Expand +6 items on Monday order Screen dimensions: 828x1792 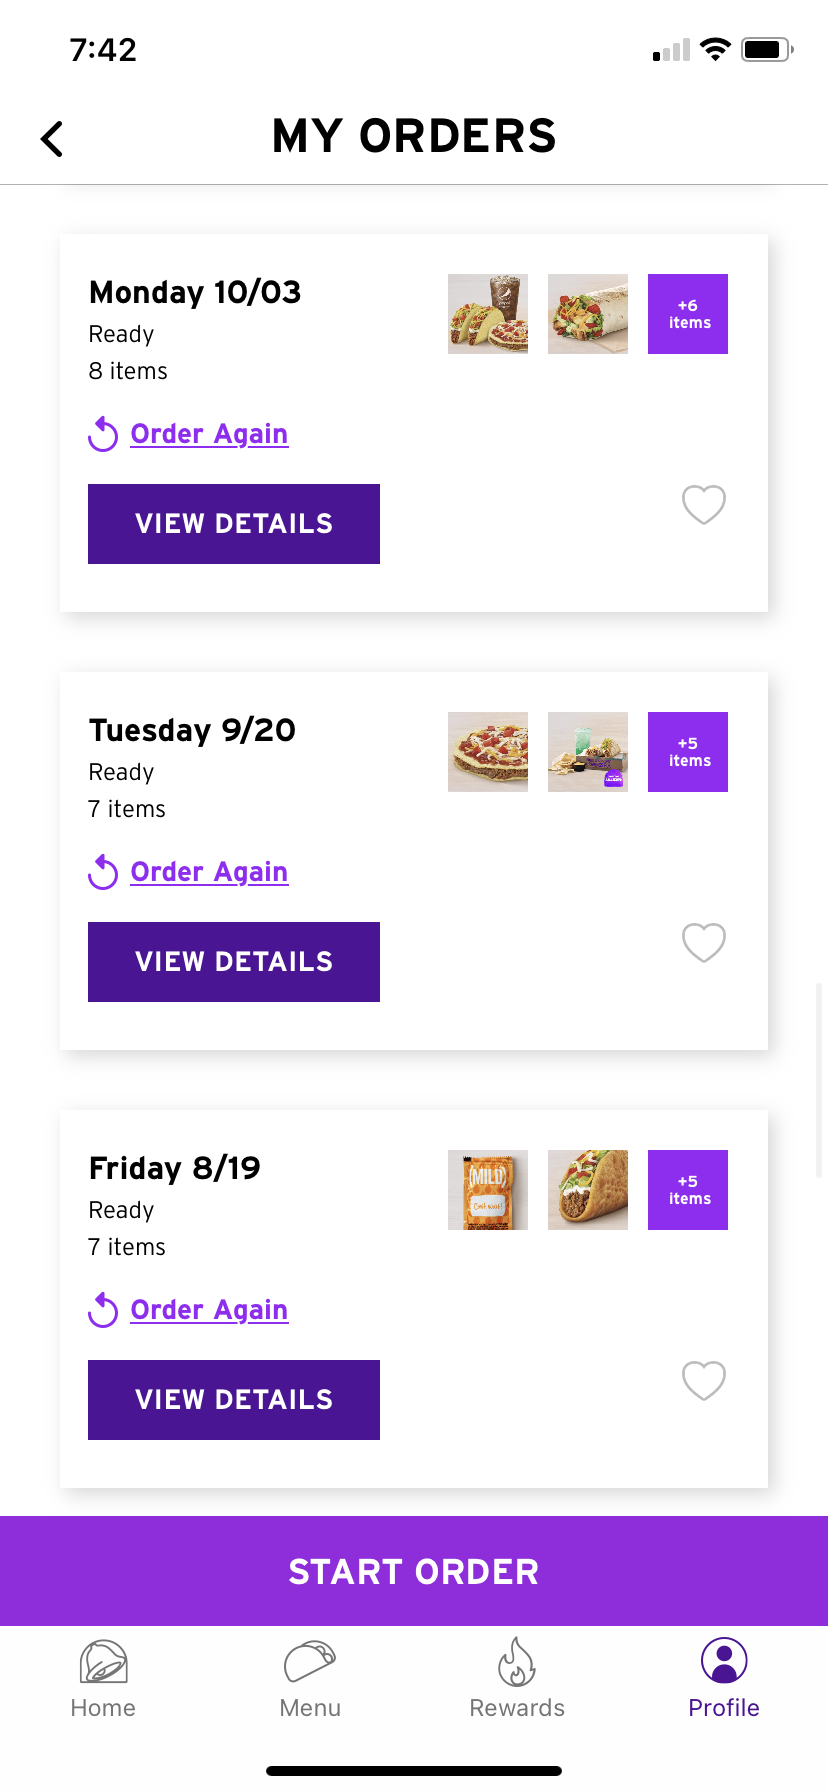(x=688, y=314)
